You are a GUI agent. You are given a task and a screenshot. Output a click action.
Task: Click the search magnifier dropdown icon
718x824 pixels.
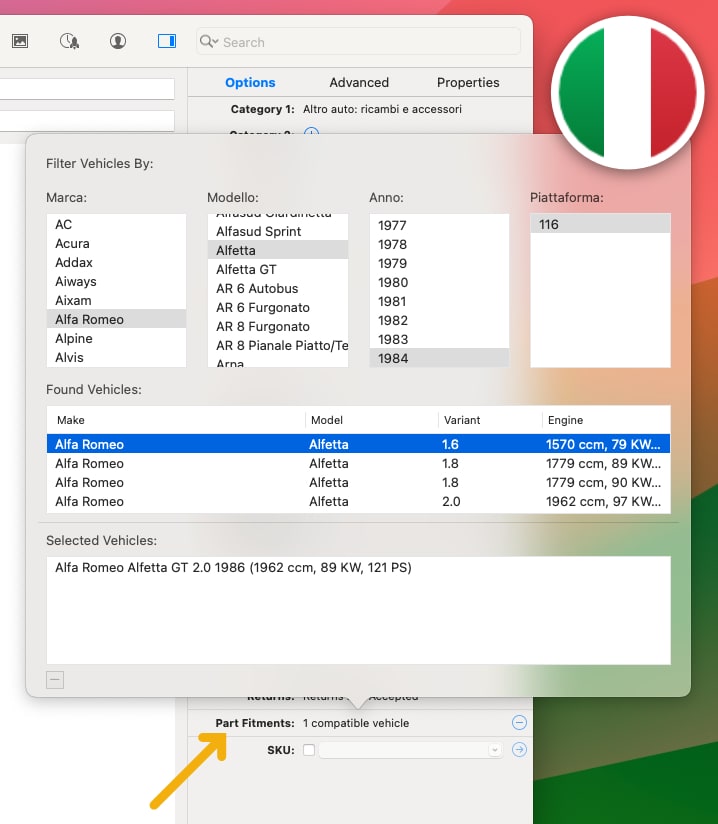tap(209, 42)
